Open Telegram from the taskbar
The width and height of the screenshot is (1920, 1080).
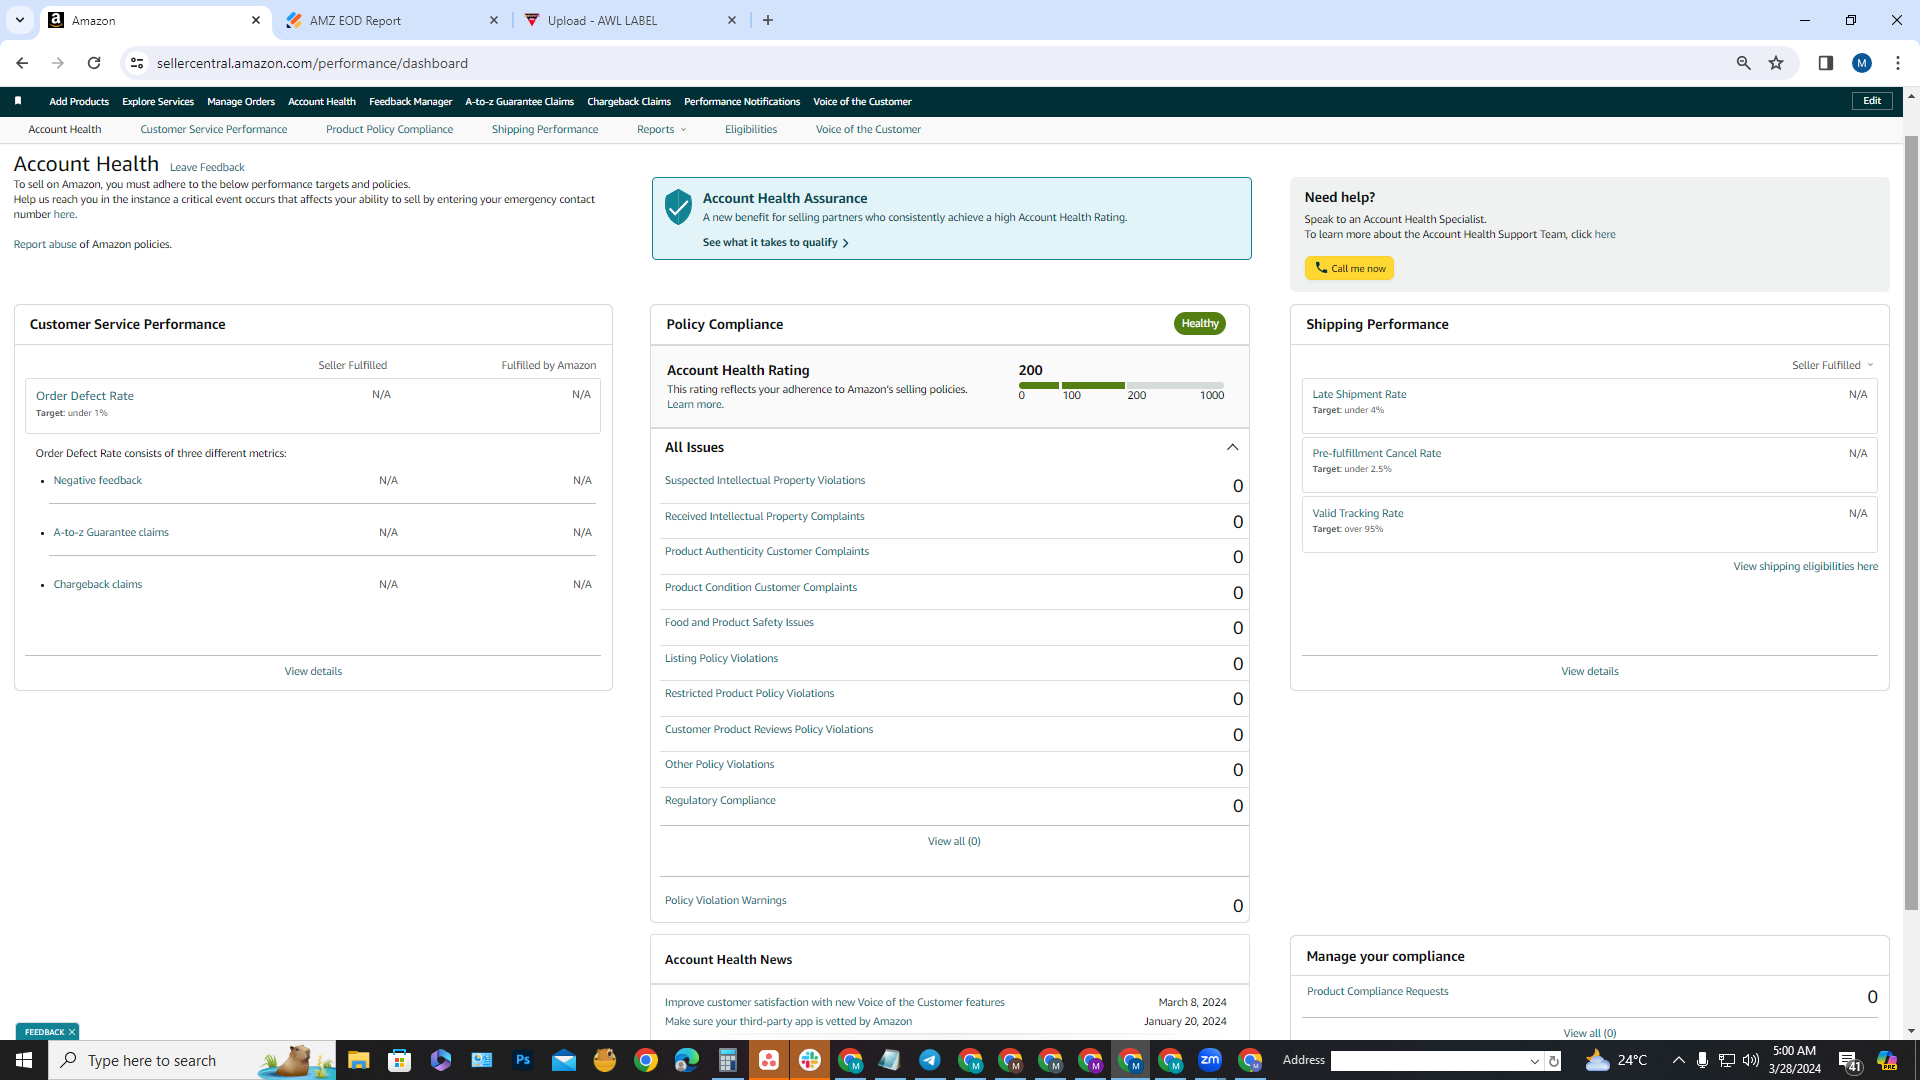930,1060
